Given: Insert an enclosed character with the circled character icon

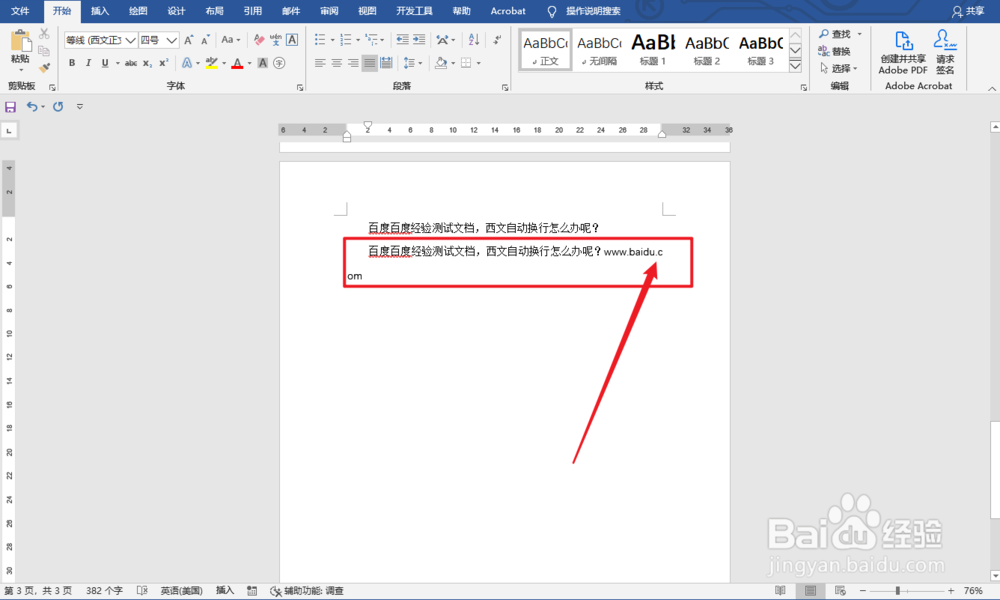Looking at the screenshot, I should point(279,63).
